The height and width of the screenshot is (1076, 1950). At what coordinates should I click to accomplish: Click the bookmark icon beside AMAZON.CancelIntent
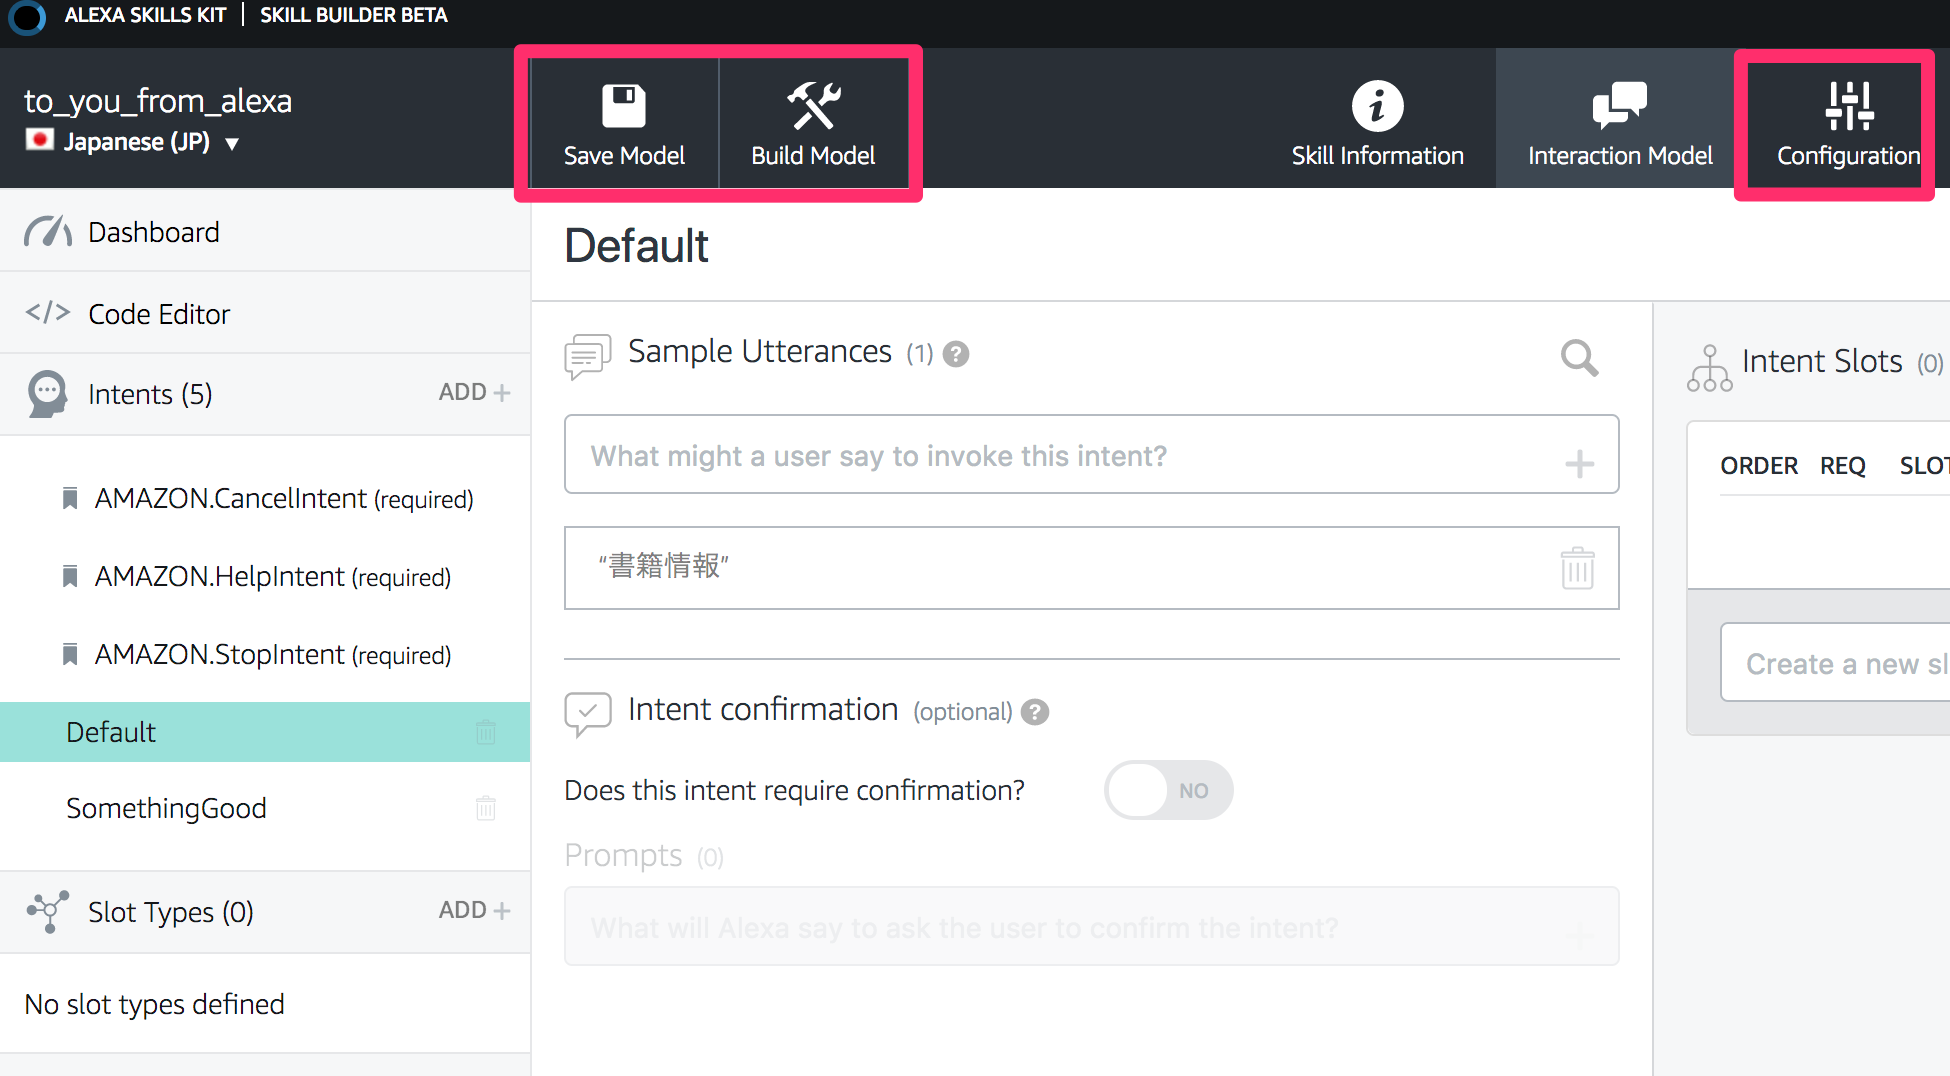tap(70, 498)
